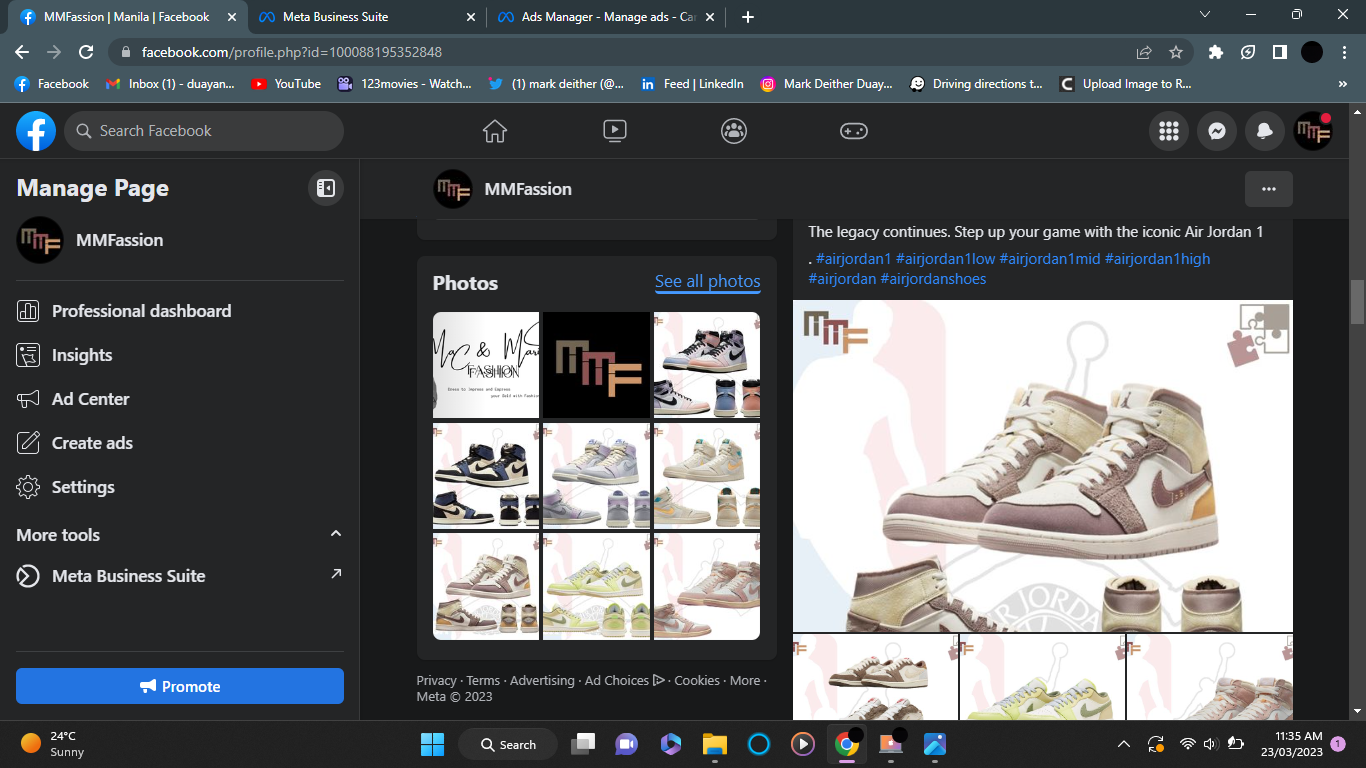This screenshot has height=768, width=1366.
Task: Open the Facebook menu grid icon
Action: [1168, 131]
